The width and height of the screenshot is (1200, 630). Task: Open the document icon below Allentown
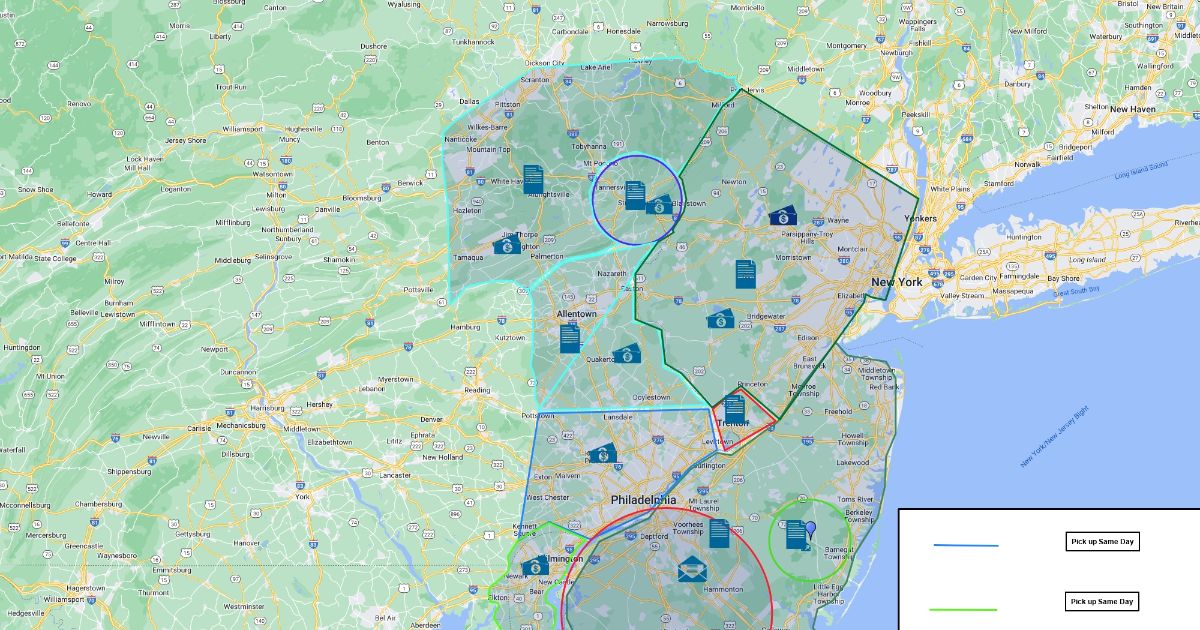pyautogui.click(x=570, y=338)
